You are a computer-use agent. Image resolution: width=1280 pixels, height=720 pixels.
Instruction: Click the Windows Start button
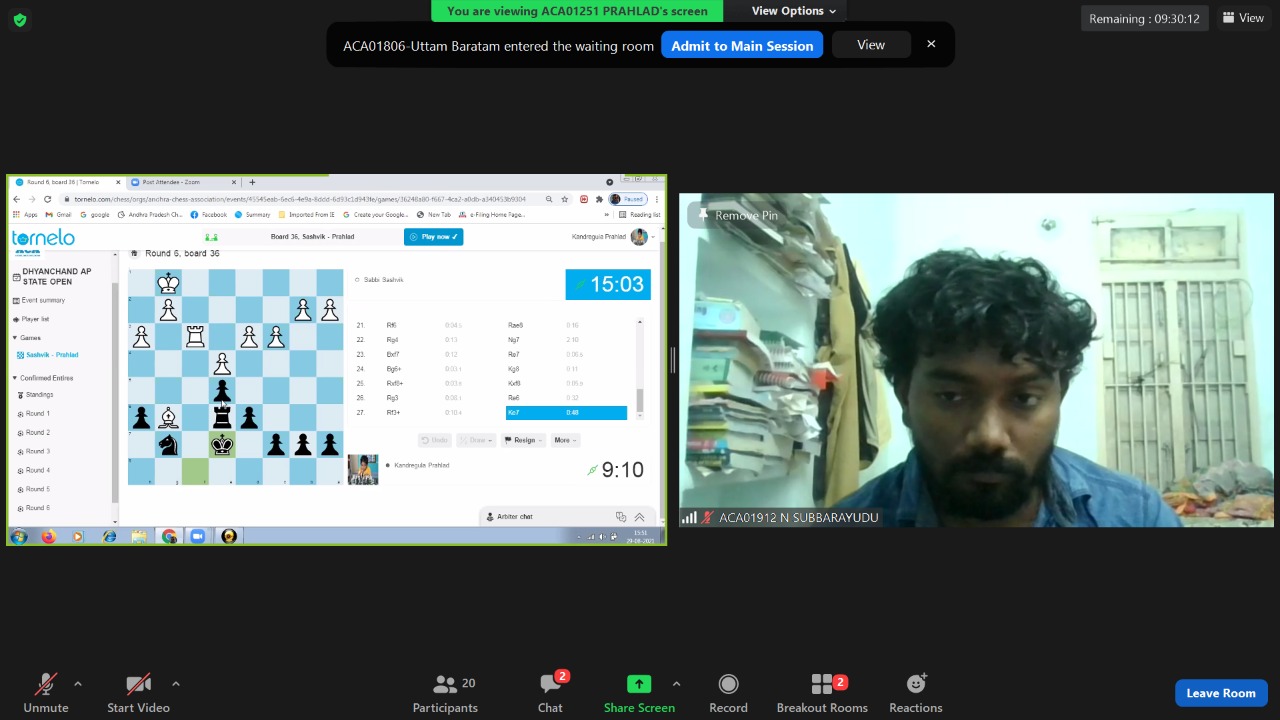point(18,537)
